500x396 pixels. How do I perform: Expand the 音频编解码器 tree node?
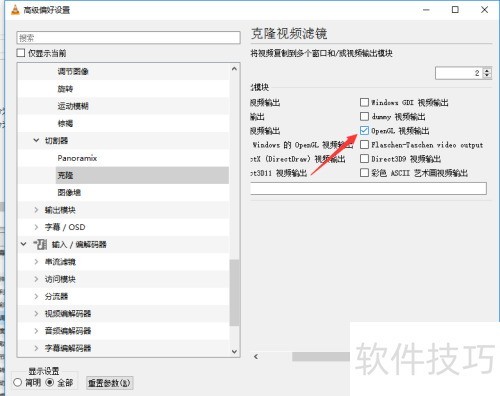pyautogui.click(x=36, y=331)
